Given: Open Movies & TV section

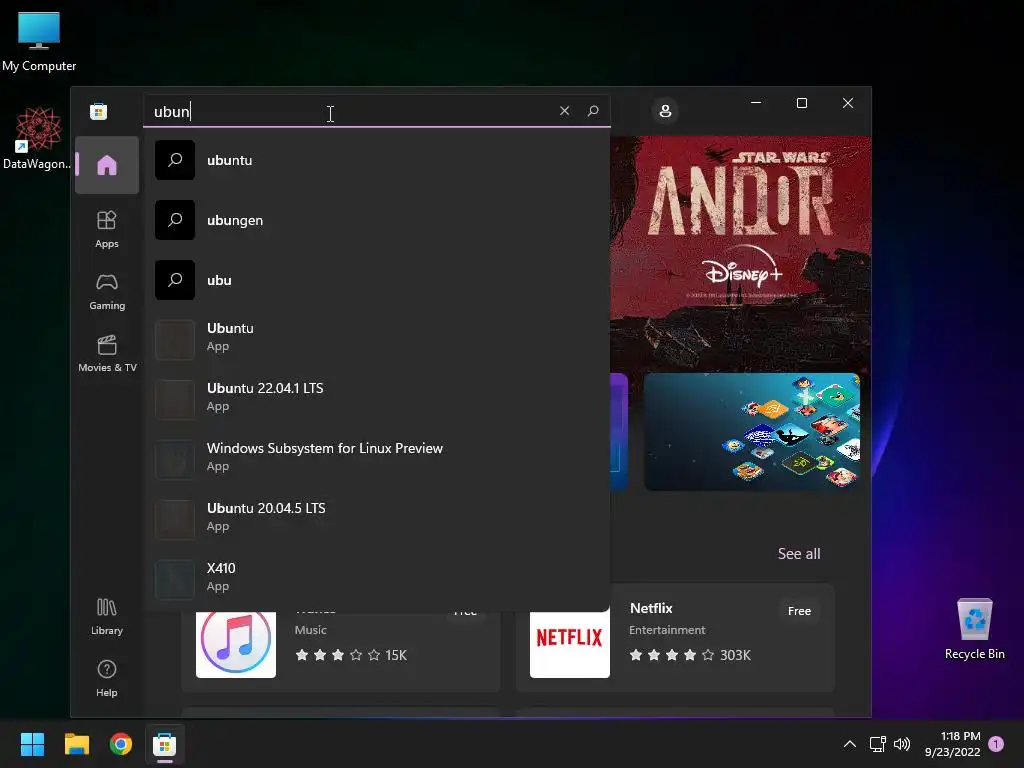Looking at the screenshot, I should click(x=107, y=353).
